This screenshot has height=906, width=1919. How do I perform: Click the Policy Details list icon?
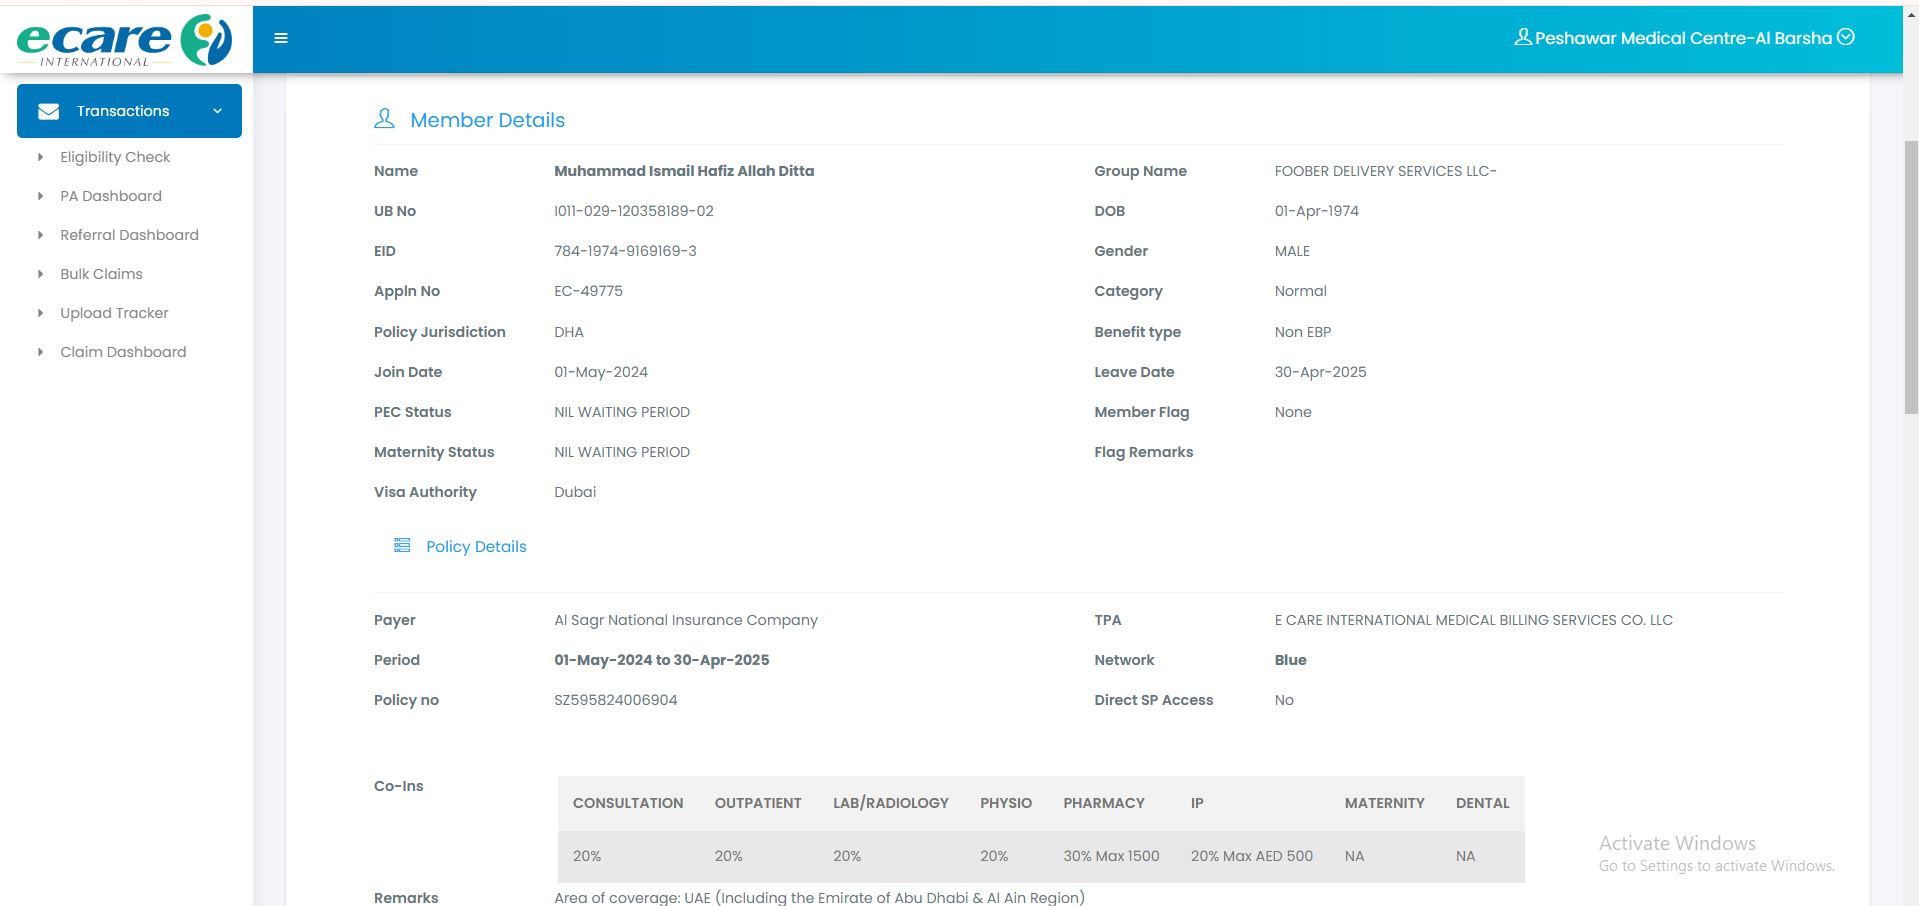(402, 545)
